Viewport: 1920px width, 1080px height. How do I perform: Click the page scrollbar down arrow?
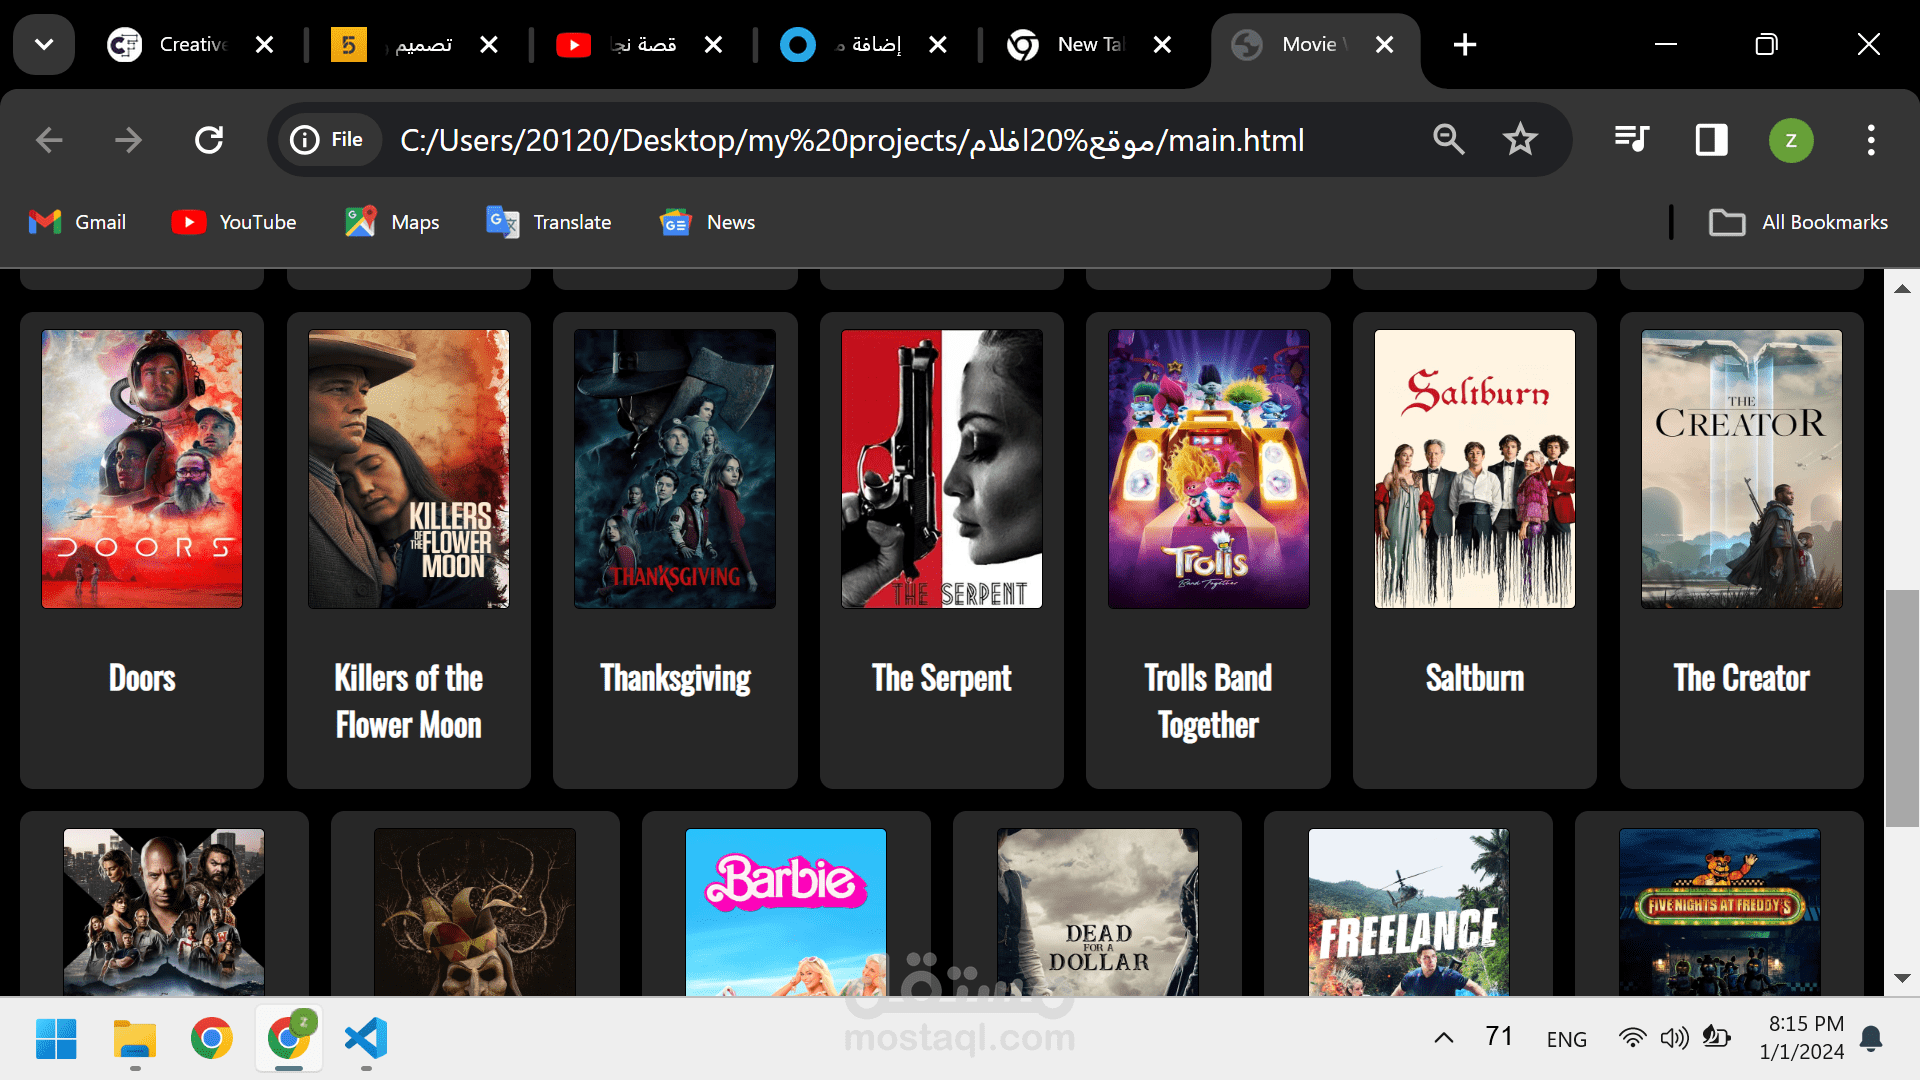tap(1901, 980)
